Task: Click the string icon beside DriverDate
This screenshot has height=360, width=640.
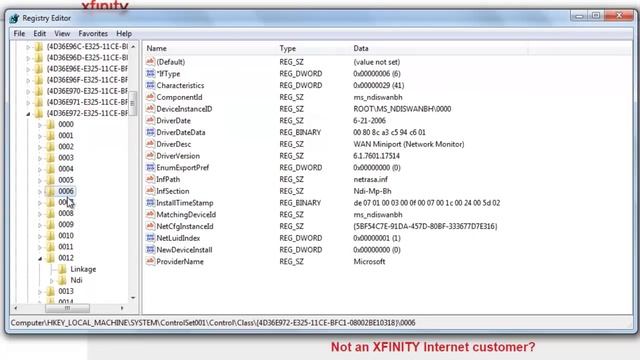Action: click(151, 120)
